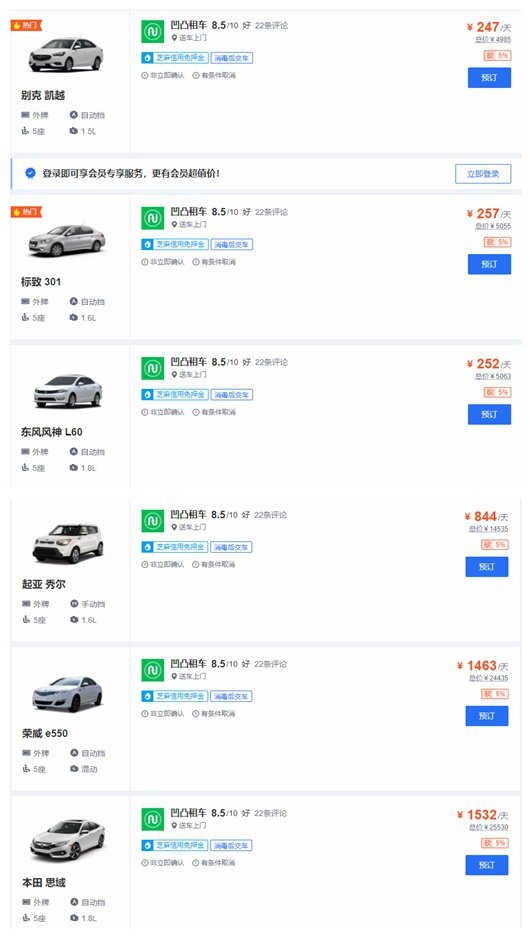This screenshot has width=532, height=939.
Task: Click the 本田 思域 car thumbnail
Action: [68, 840]
